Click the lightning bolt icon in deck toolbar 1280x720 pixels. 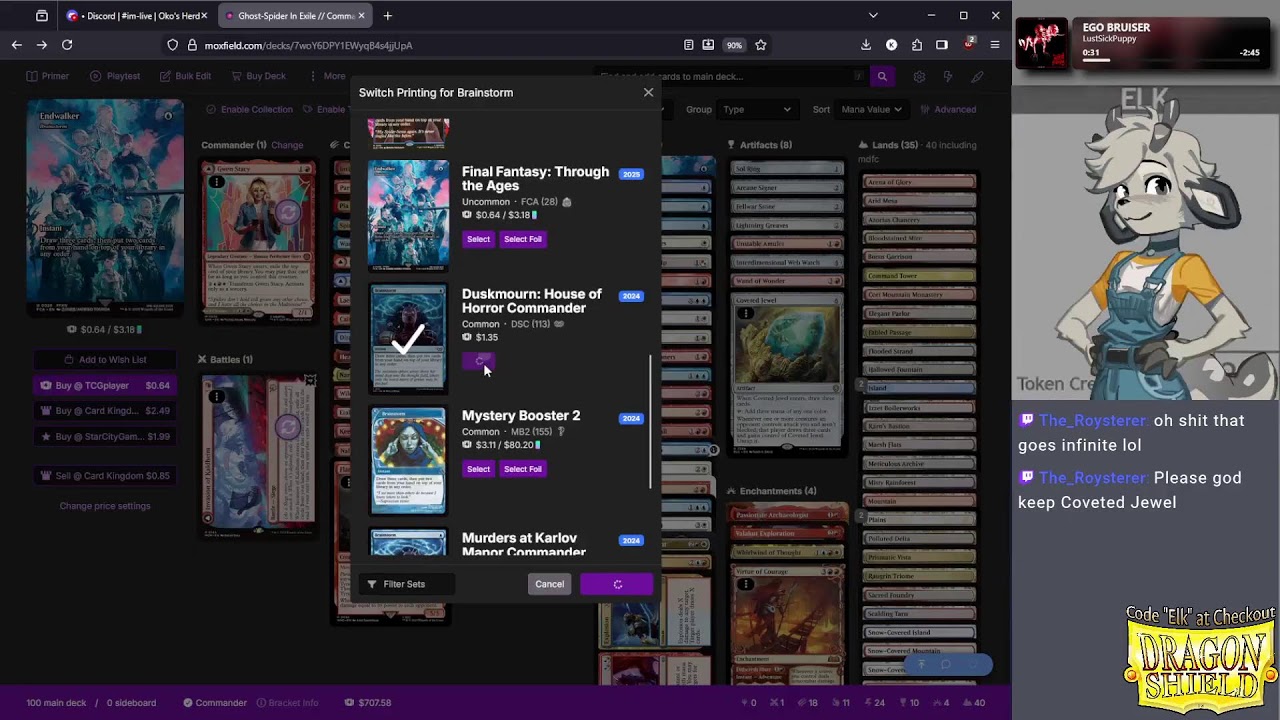click(948, 76)
